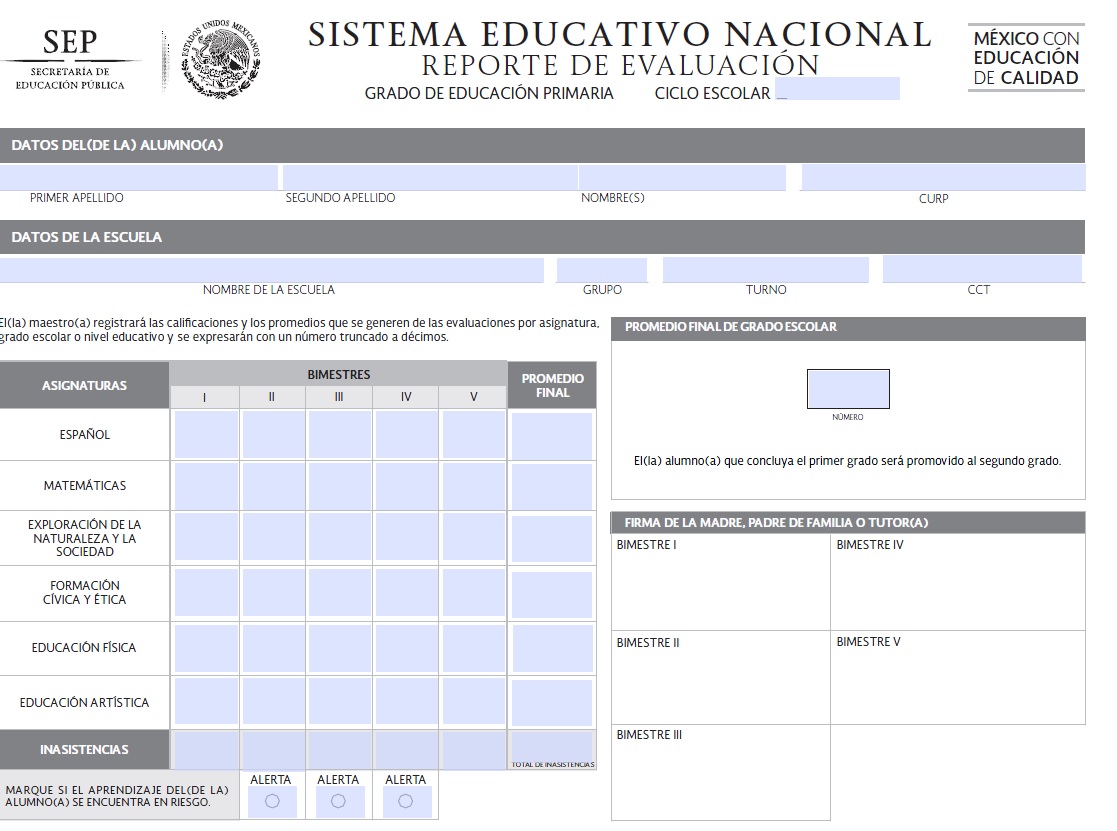This screenshot has width=1117, height=831.
Task: Click the 'PROMEDIO FINAL' column header
Action: (x=552, y=385)
